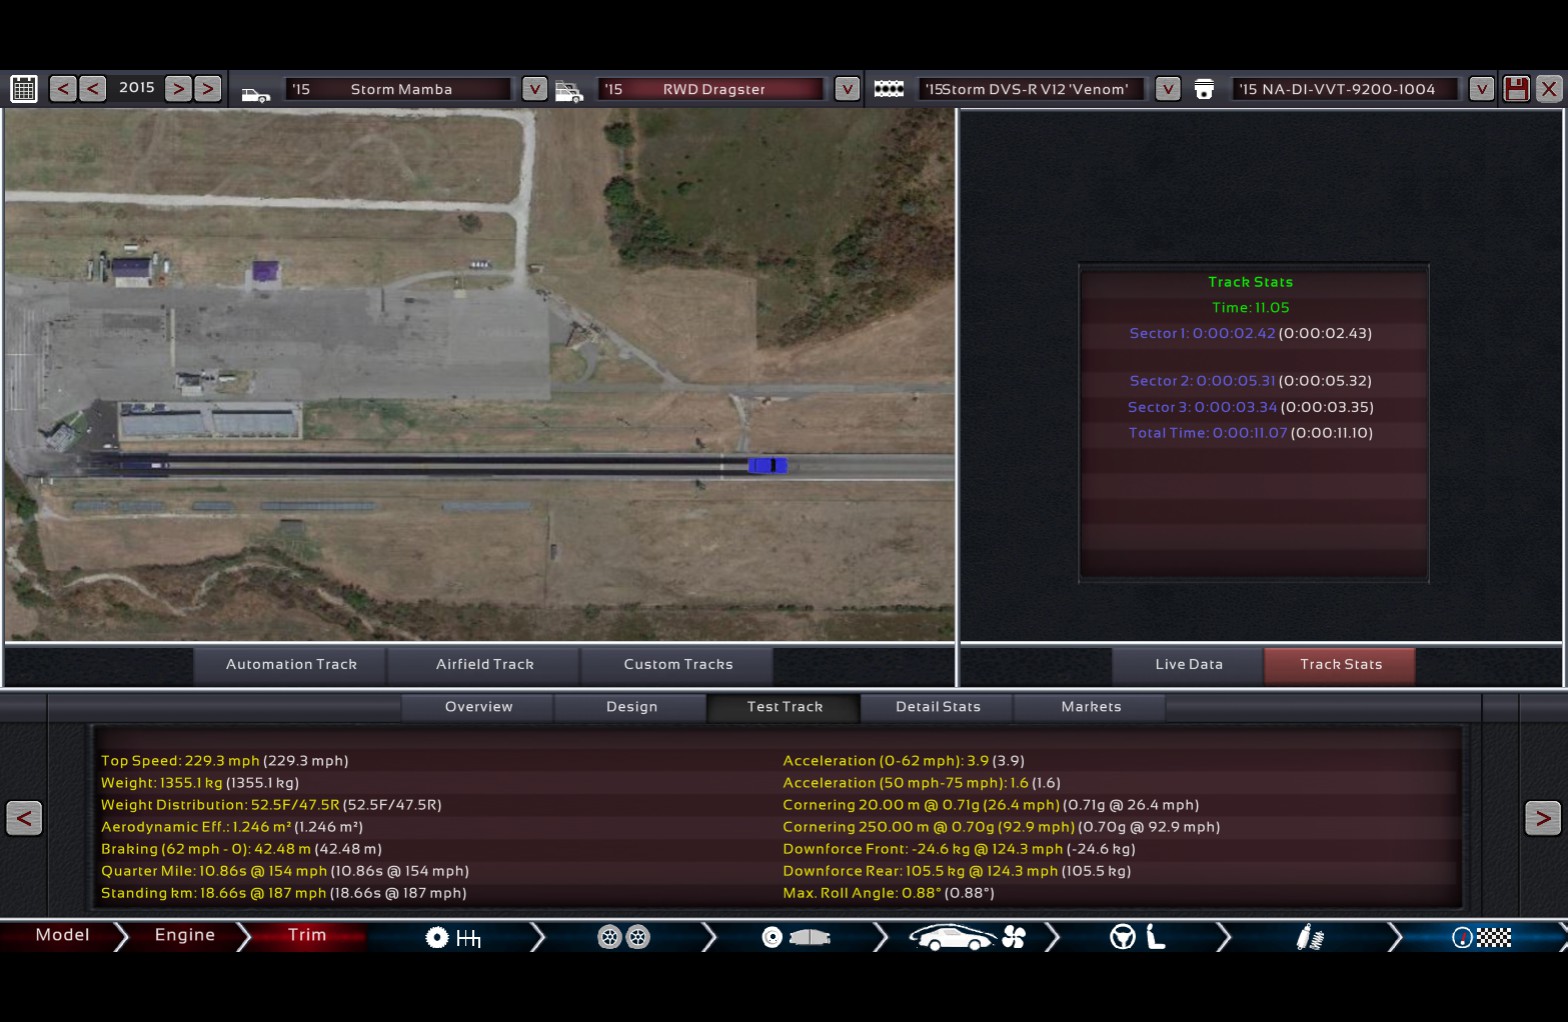1568x1022 pixels.
Task: Switch to Airfield Track
Action: coord(485,665)
